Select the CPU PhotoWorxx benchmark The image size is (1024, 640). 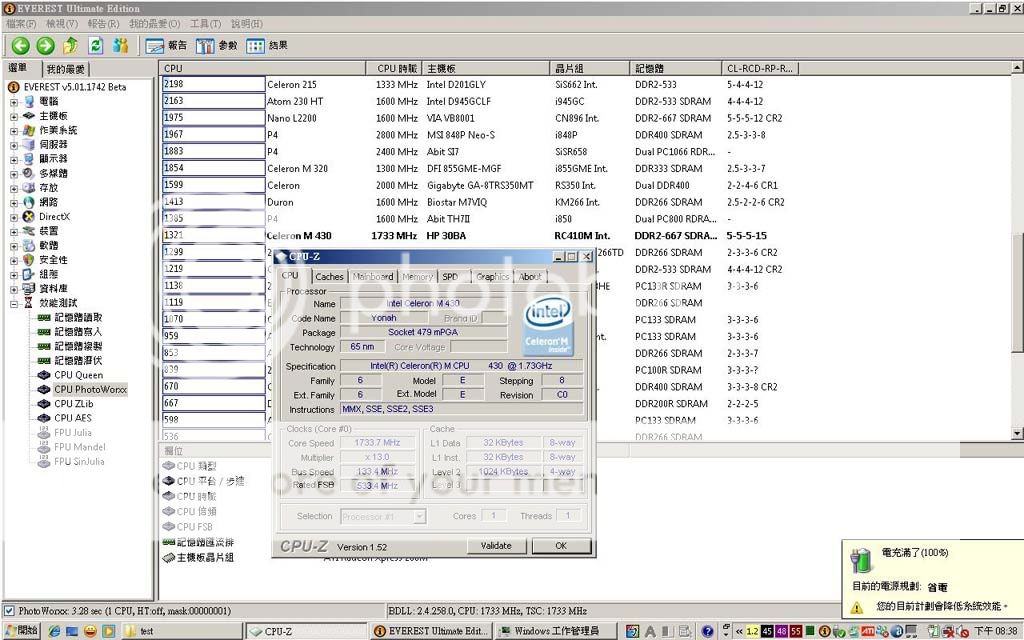90,389
